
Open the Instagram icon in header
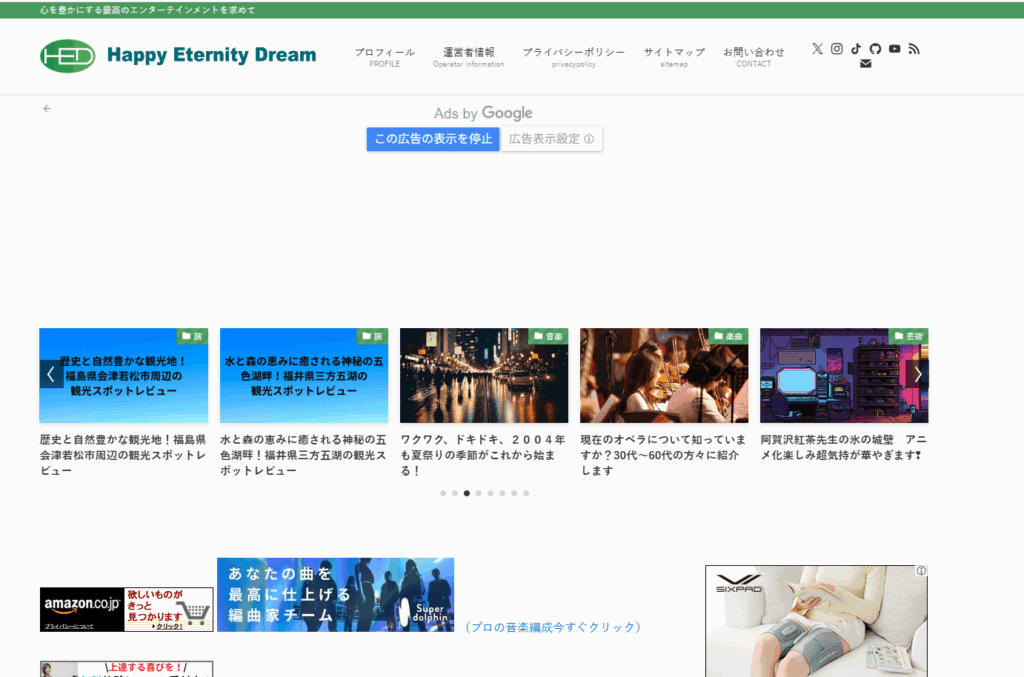click(837, 49)
